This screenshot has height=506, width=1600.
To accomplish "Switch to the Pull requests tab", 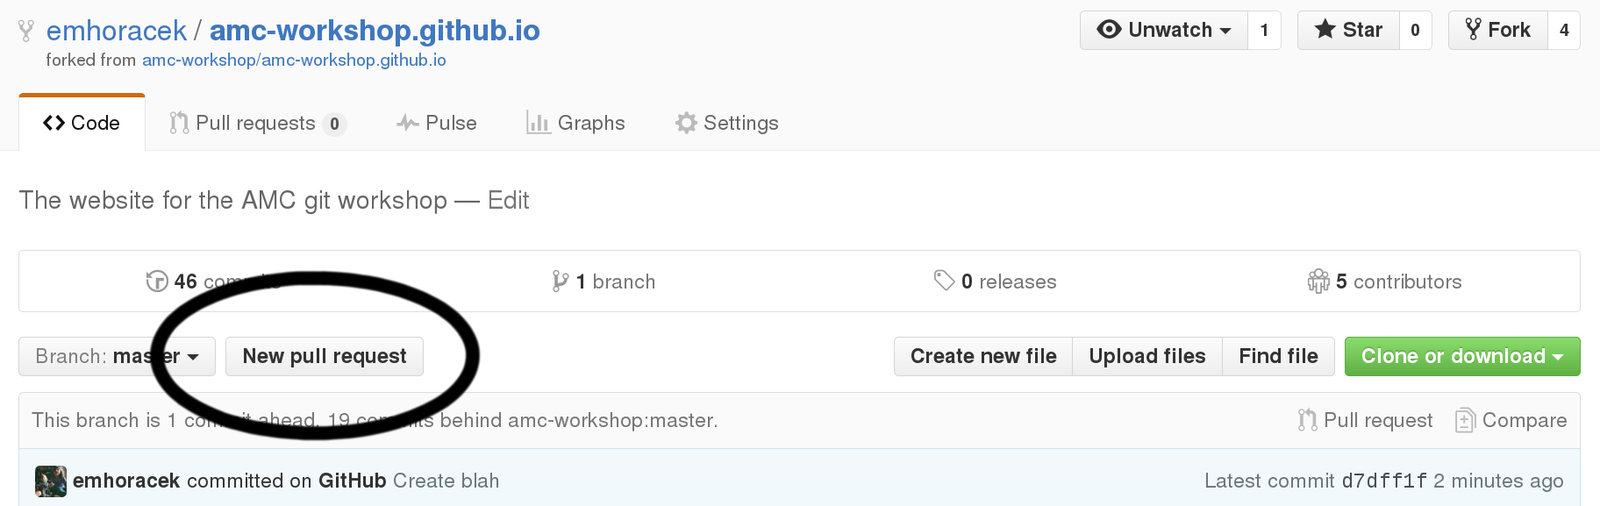I will 257,123.
